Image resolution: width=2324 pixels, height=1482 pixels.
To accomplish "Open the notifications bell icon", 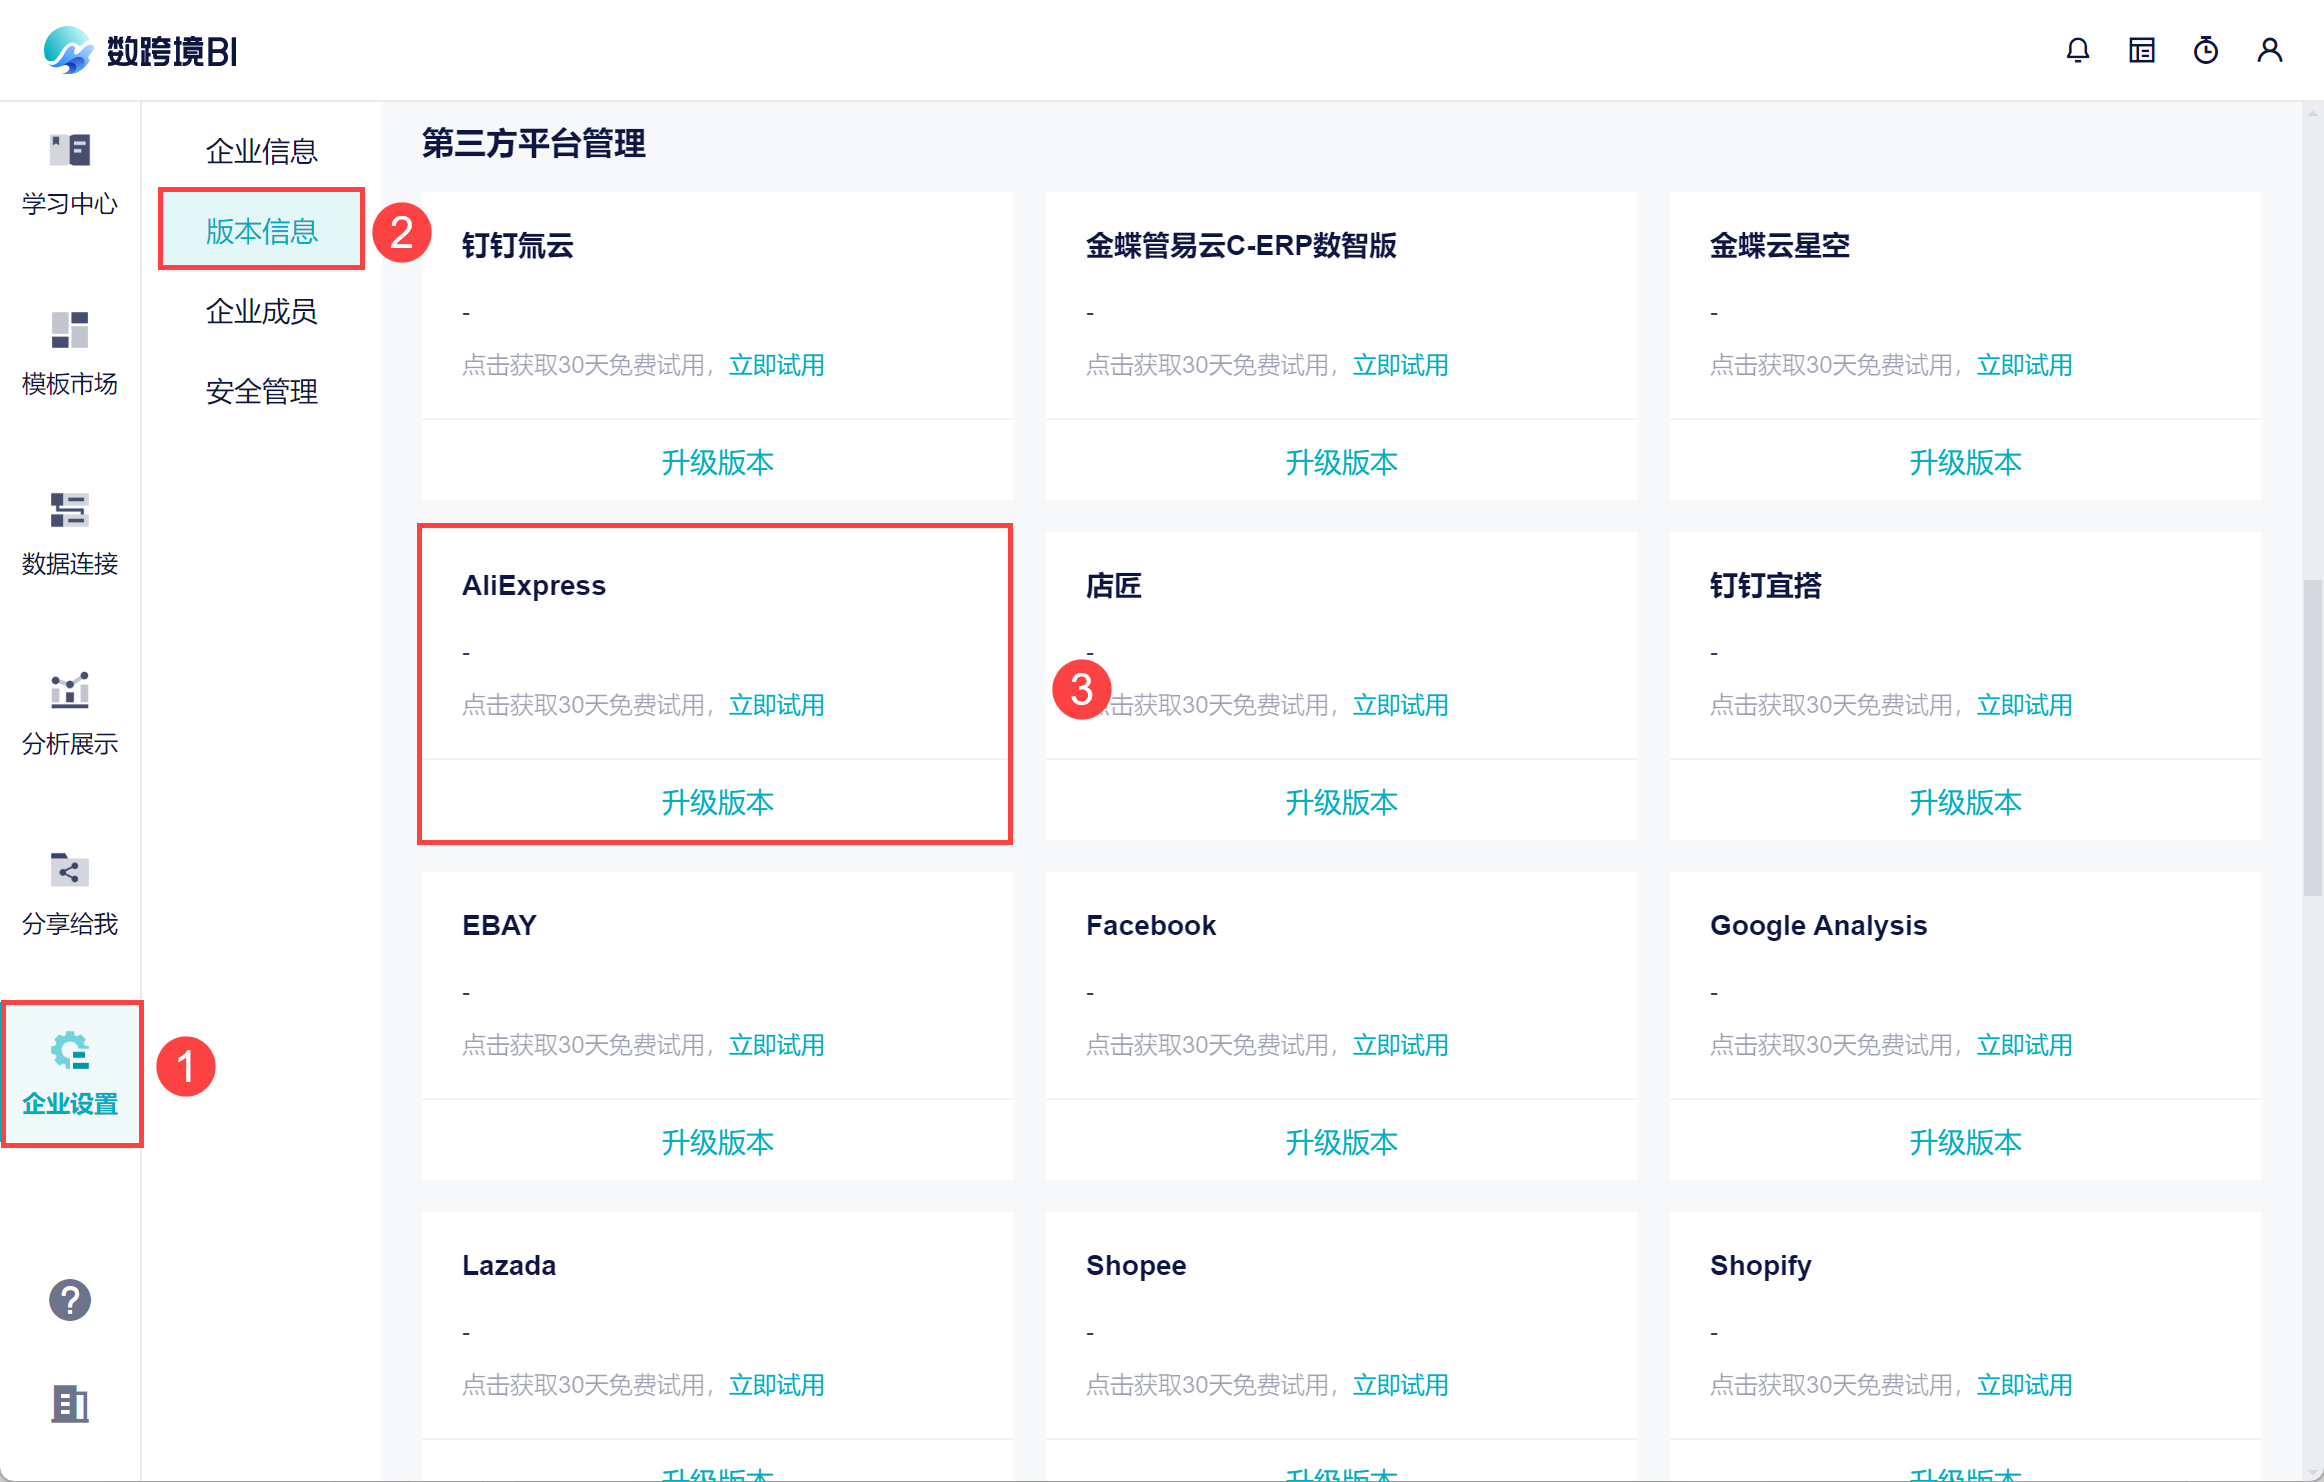I will click(2078, 50).
